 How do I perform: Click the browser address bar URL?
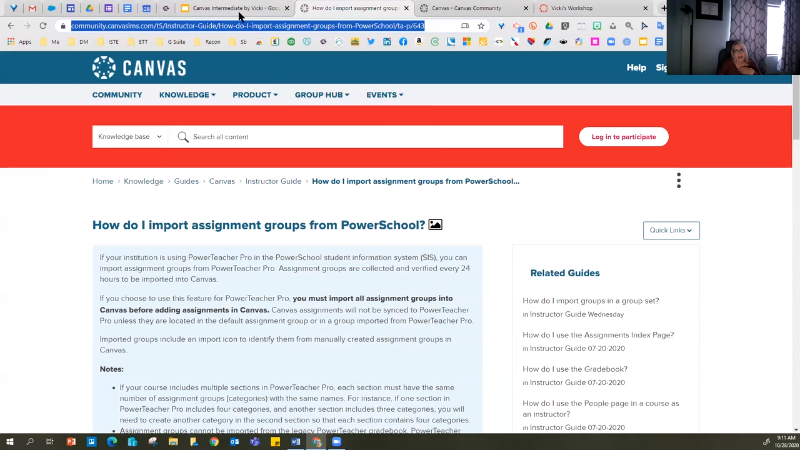(247, 26)
